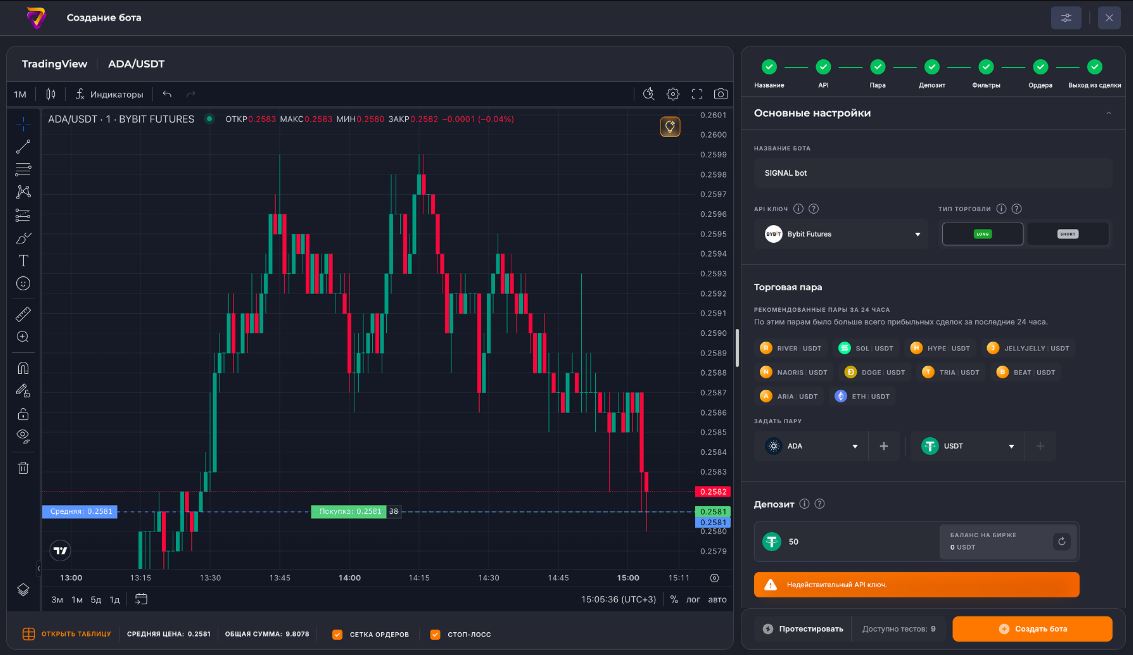Toggle the Стоп-лосс checkbox
This screenshot has height=655, width=1133.
tap(435, 634)
